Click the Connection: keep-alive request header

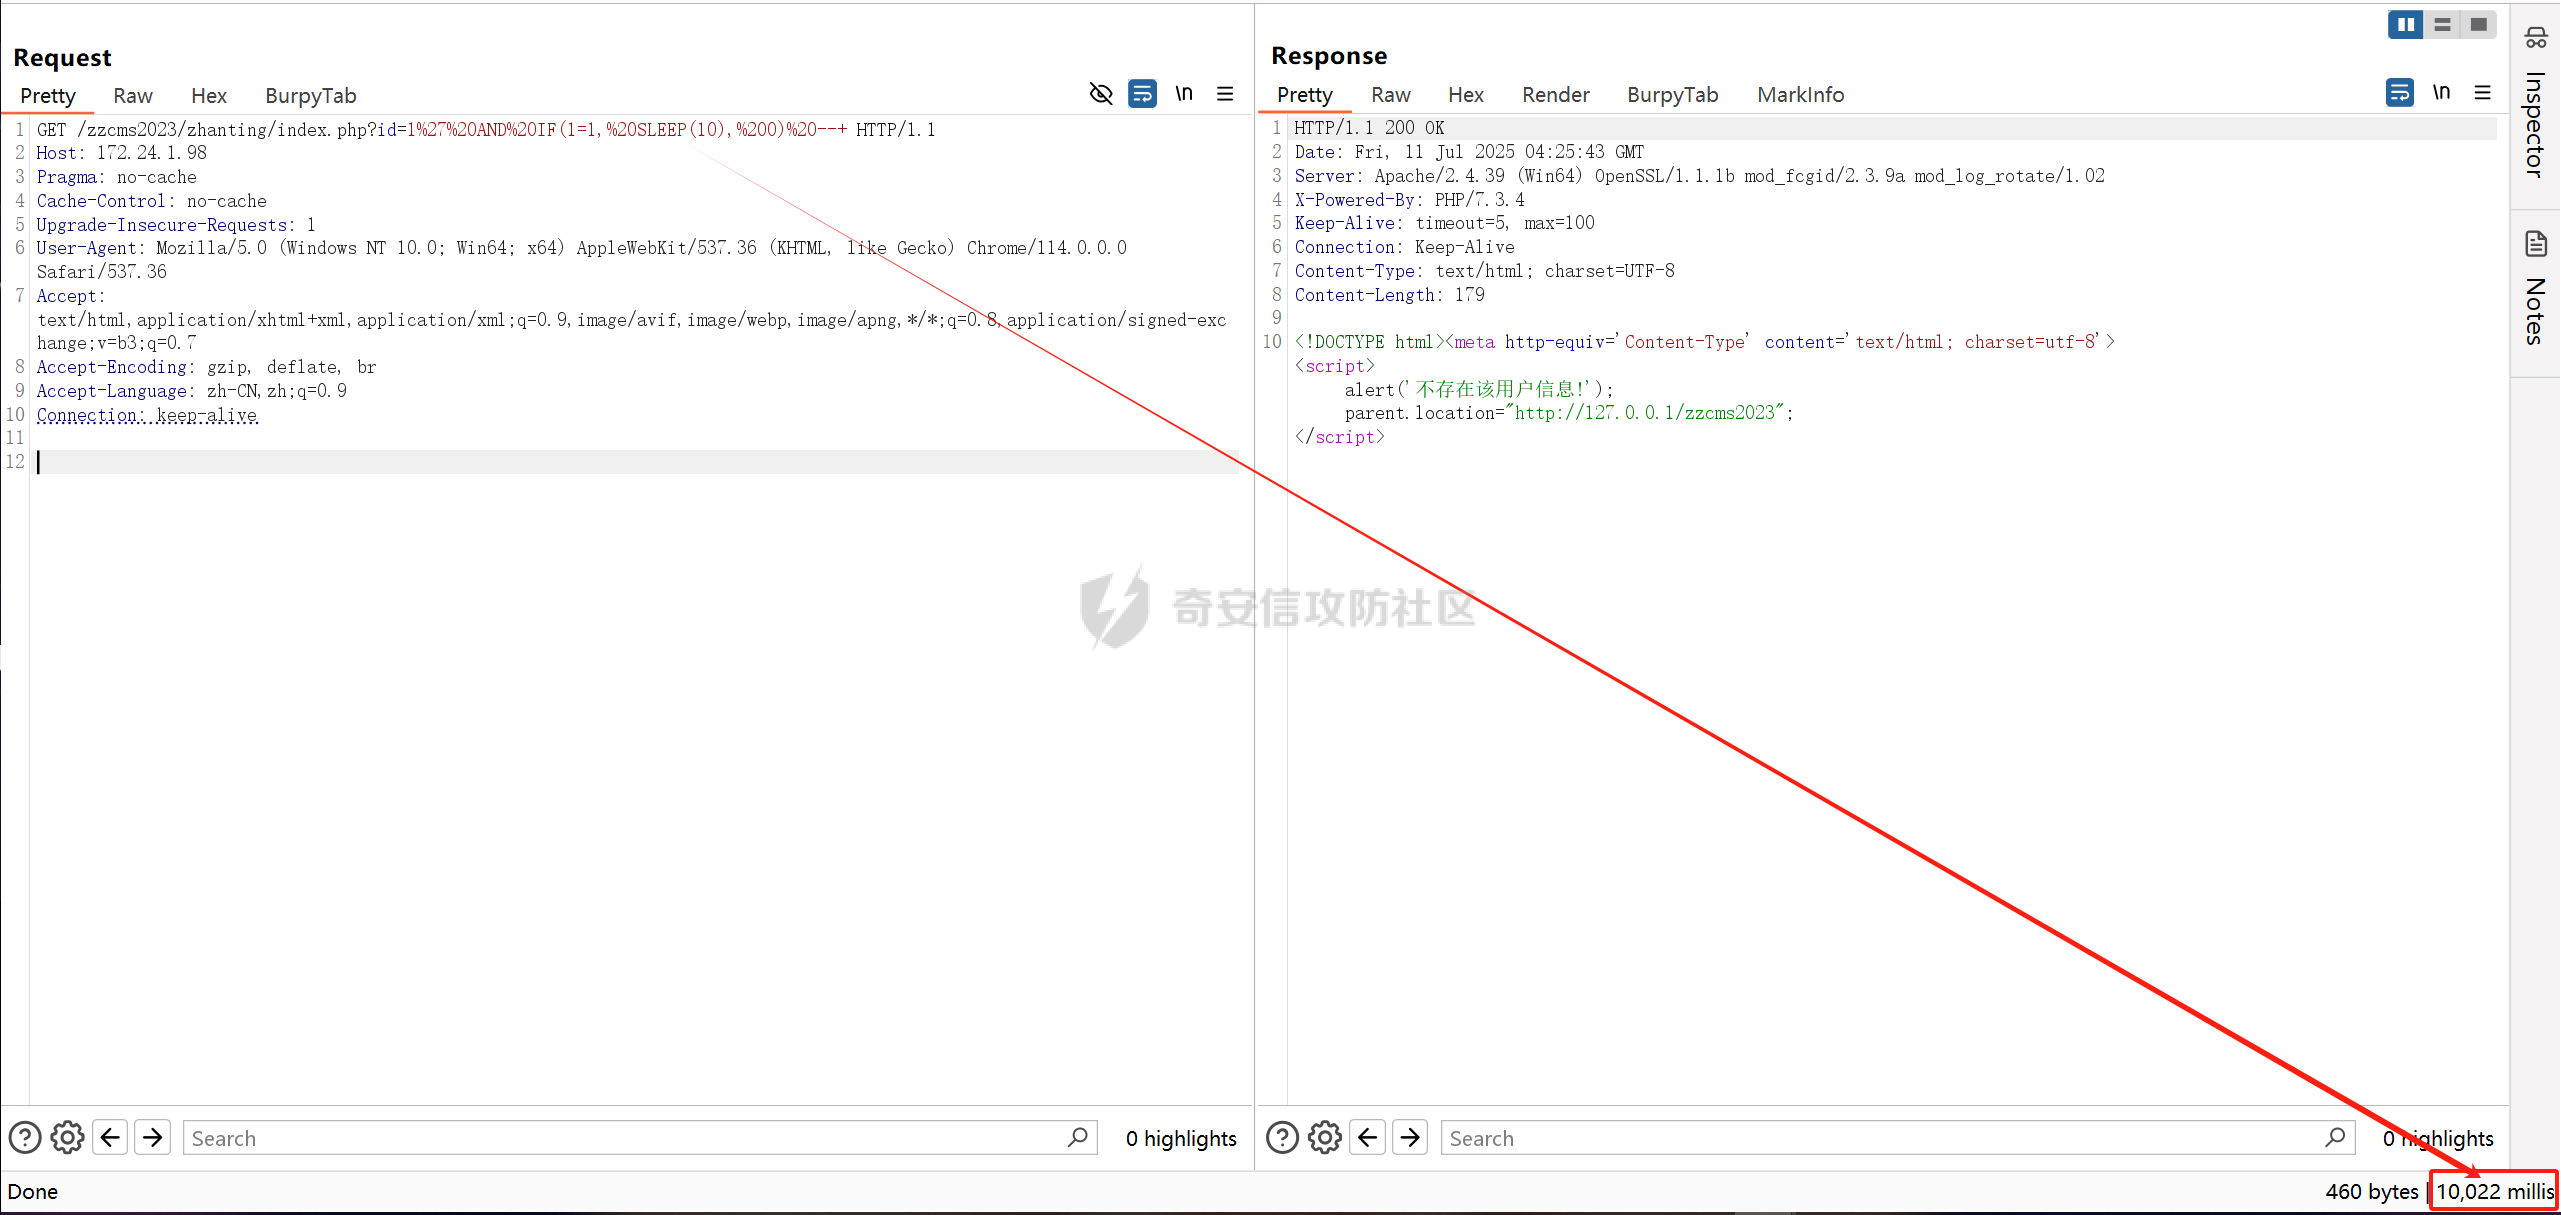coord(147,415)
